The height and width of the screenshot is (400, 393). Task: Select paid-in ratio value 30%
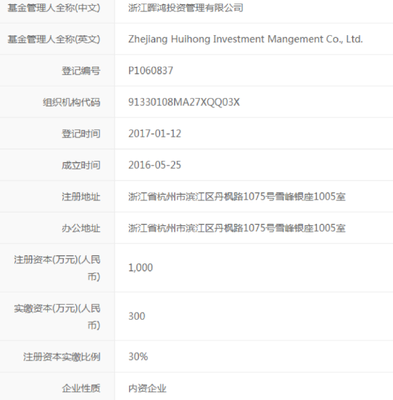(x=138, y=357)
